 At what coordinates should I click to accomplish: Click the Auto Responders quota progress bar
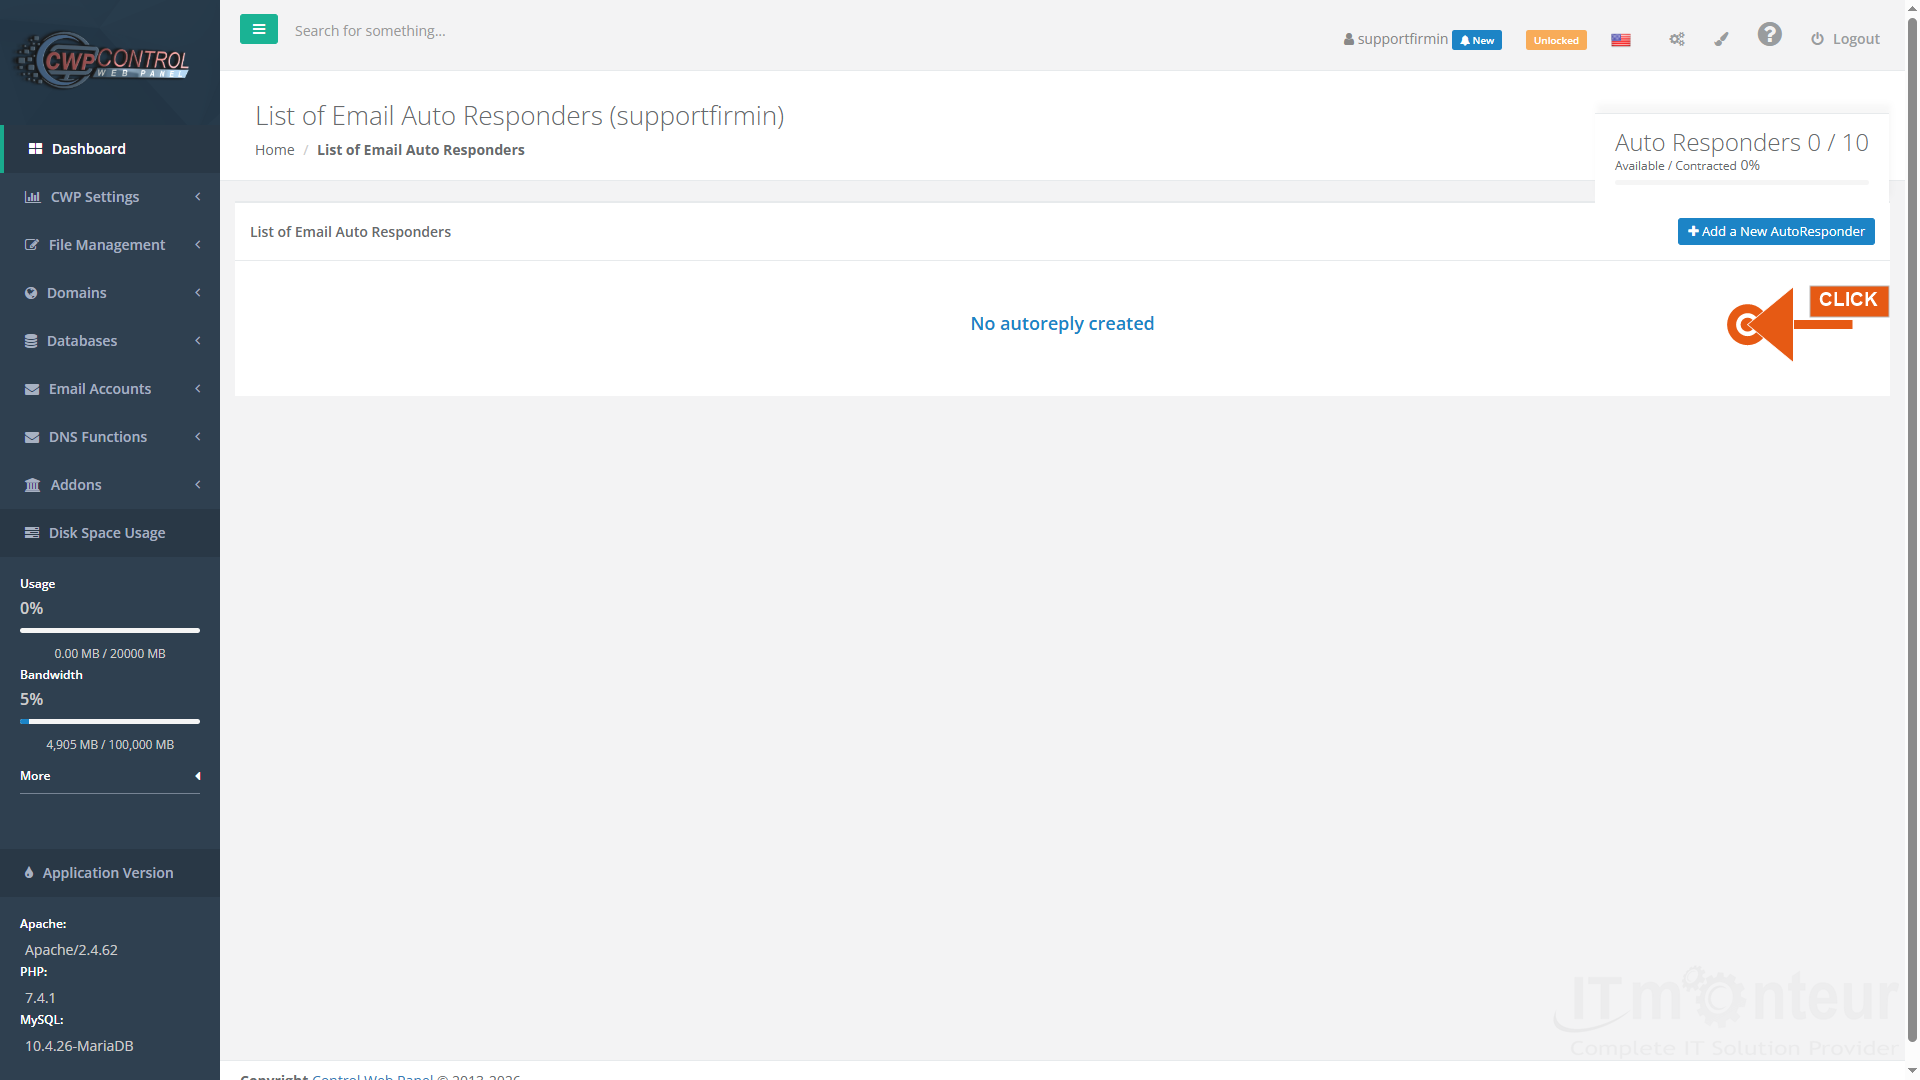pyautogui.click(x=1741, y=183)
